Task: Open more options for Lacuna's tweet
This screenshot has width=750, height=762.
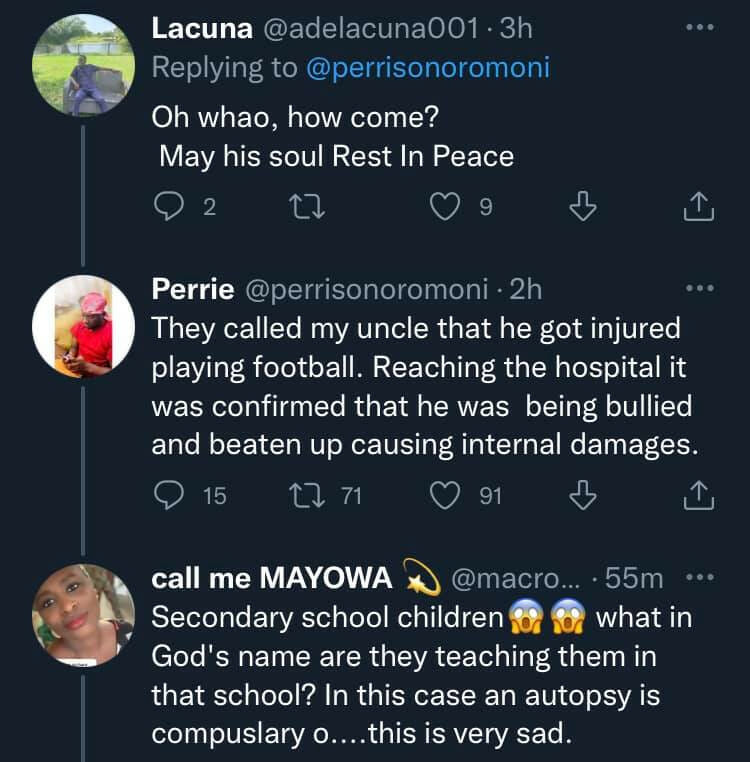Action: (x=700, y=29)
